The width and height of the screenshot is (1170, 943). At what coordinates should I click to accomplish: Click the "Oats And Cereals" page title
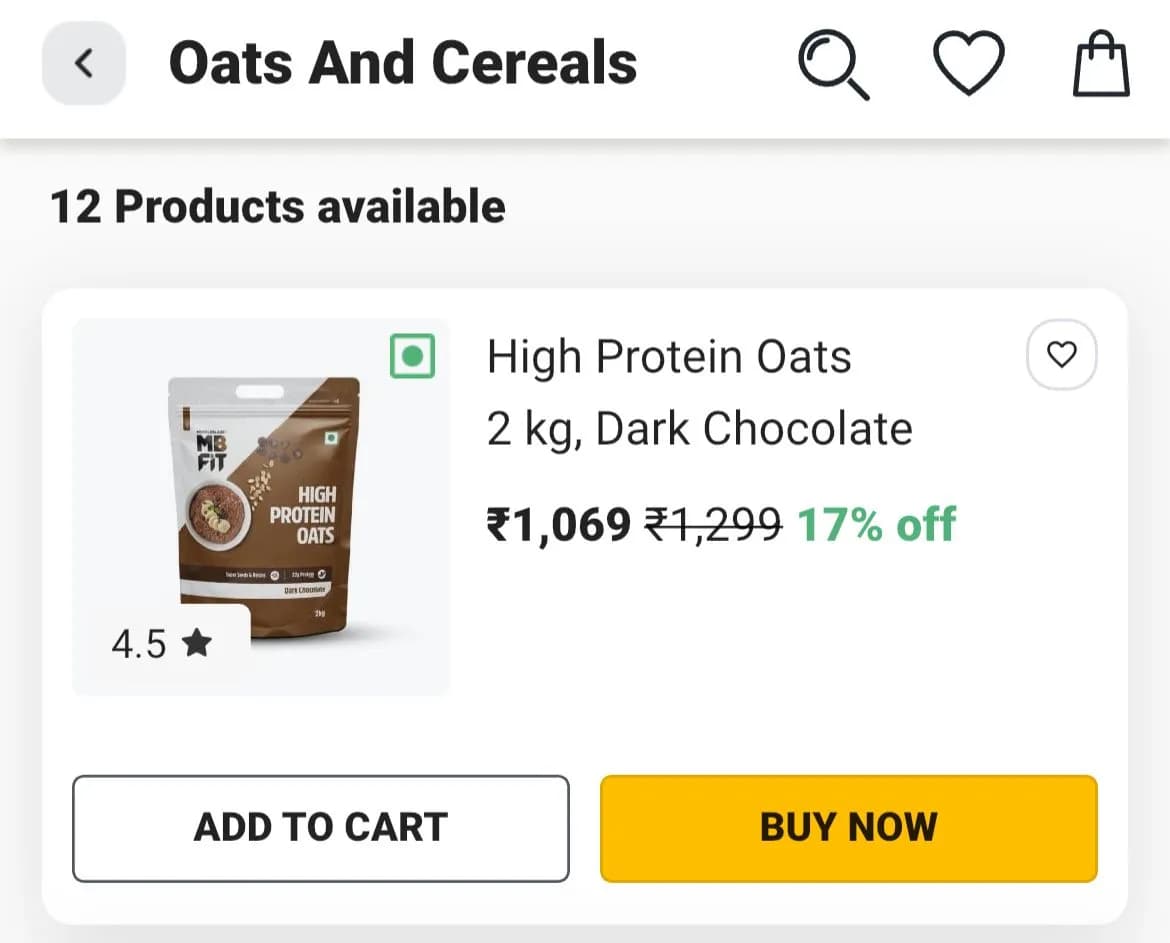pos(403,63)
